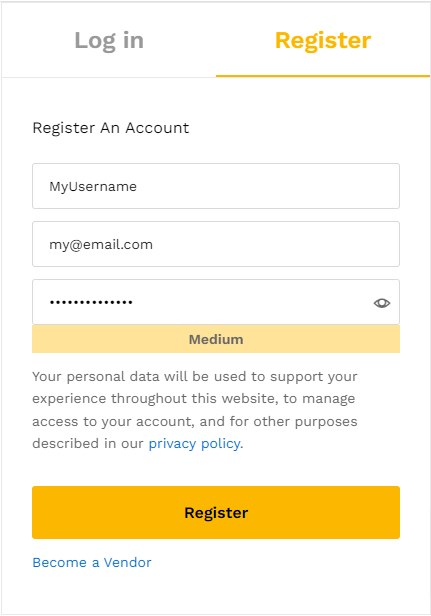
Task: Open the privacy policy link
Action: [x=194, y=444]
